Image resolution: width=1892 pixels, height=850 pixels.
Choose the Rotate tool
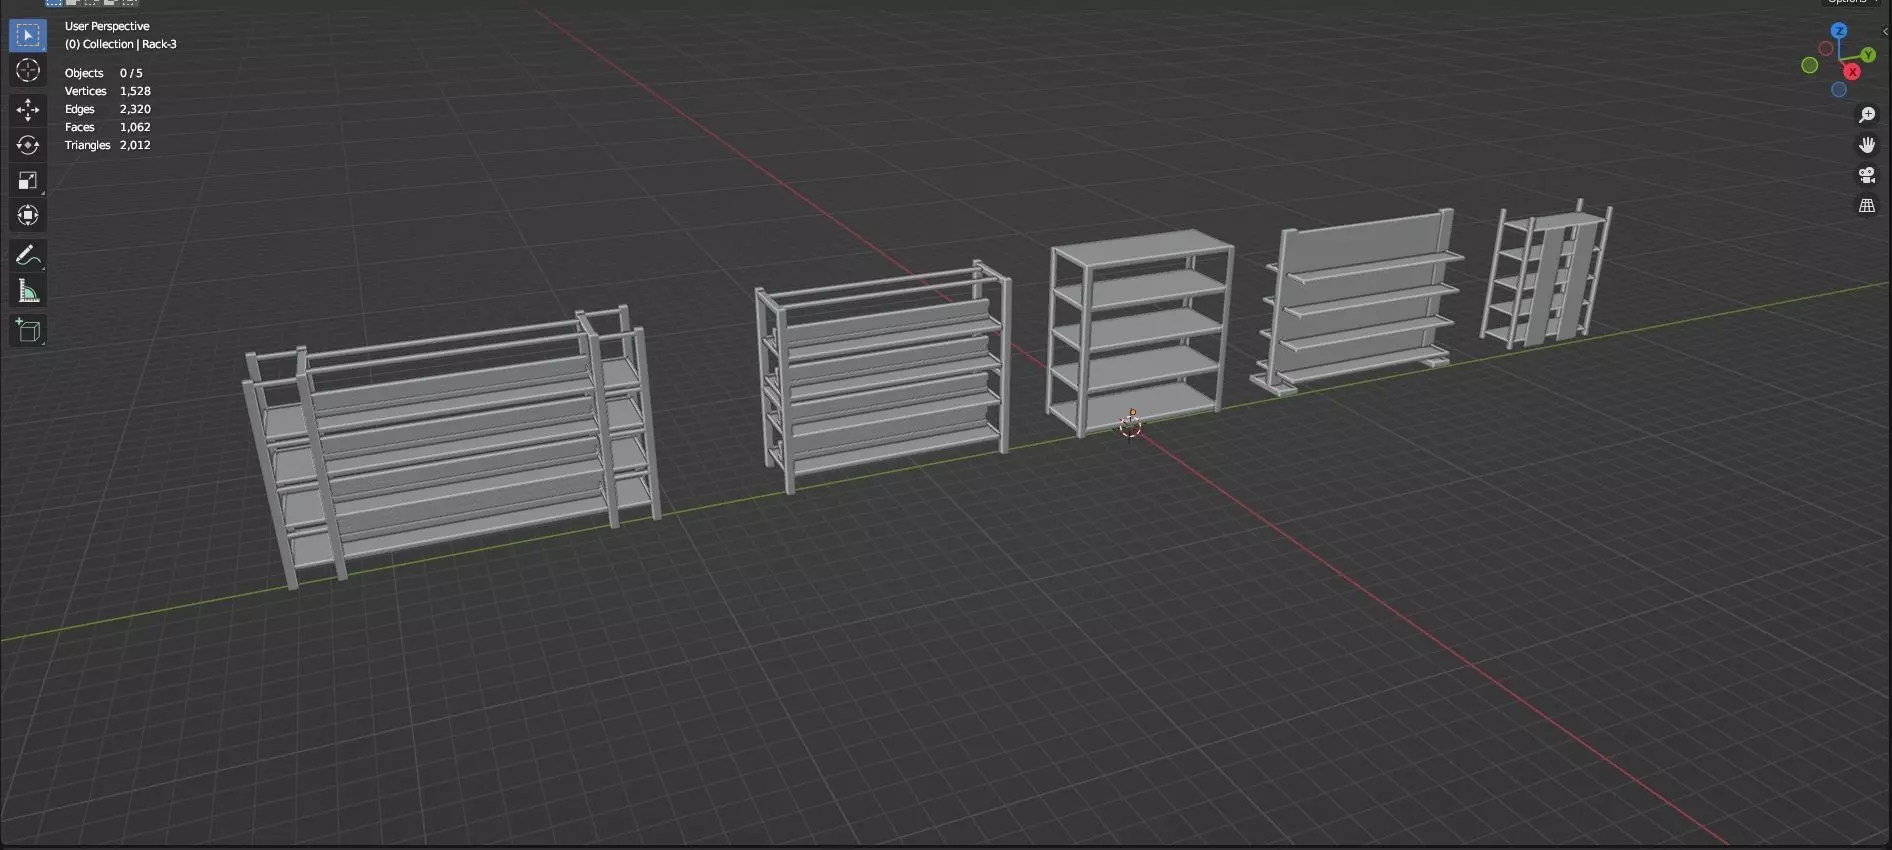[28, 145]
